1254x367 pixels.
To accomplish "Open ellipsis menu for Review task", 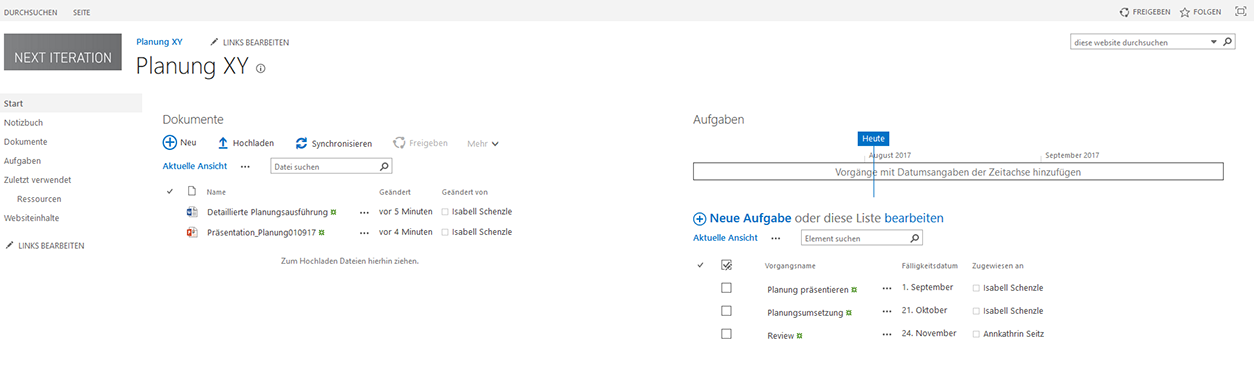I will [886, 334].
